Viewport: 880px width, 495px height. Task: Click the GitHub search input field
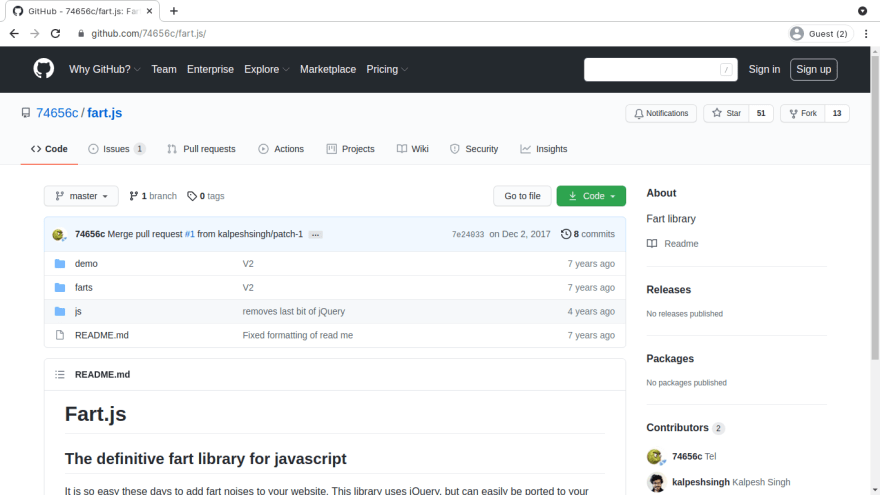[661, 70]
